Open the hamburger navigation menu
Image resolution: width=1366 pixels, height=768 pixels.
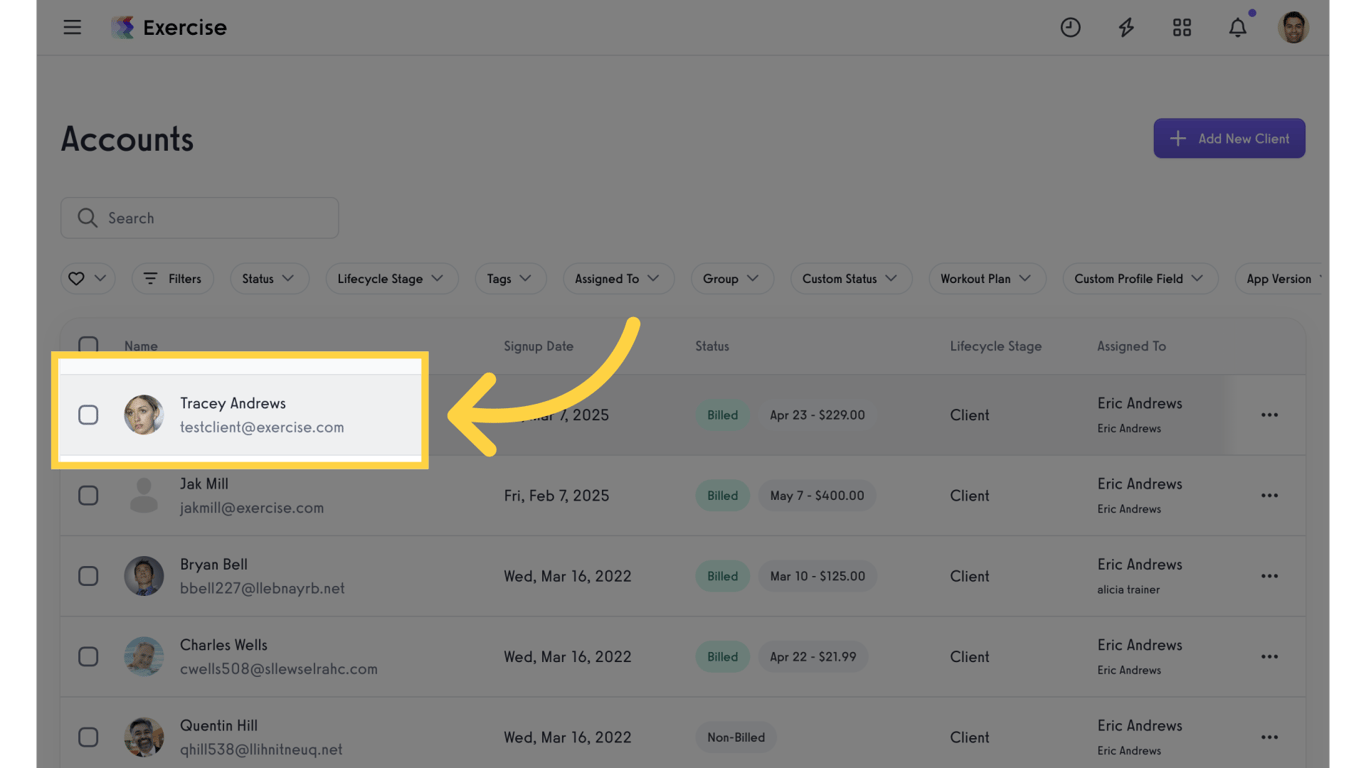click(x=72, y=27)
